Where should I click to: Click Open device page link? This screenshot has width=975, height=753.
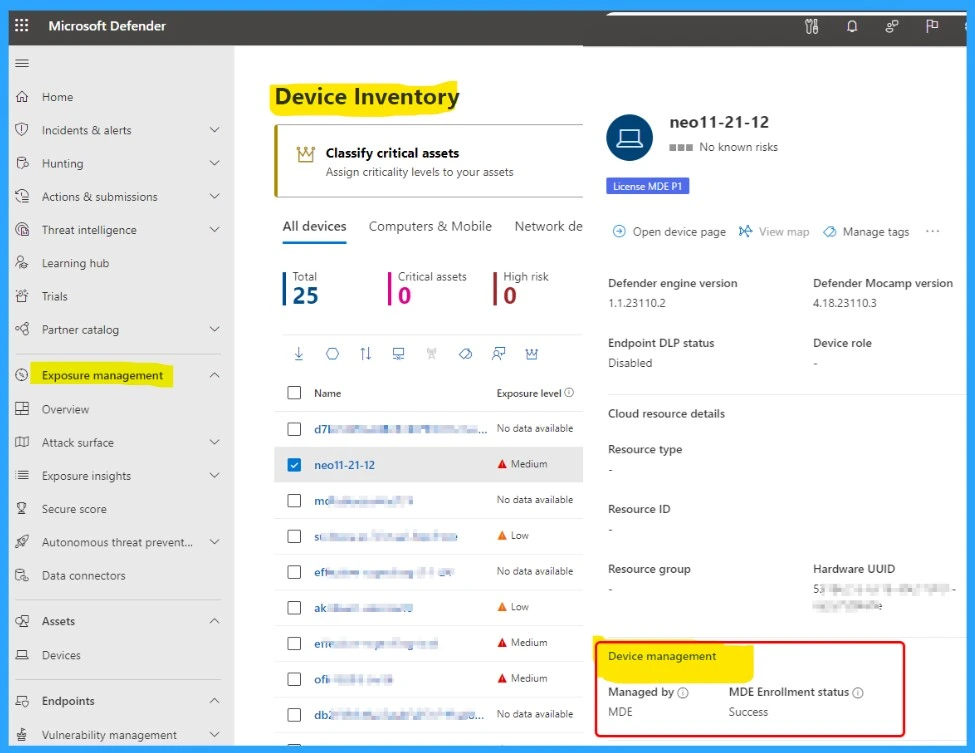(x=669, y=232)
